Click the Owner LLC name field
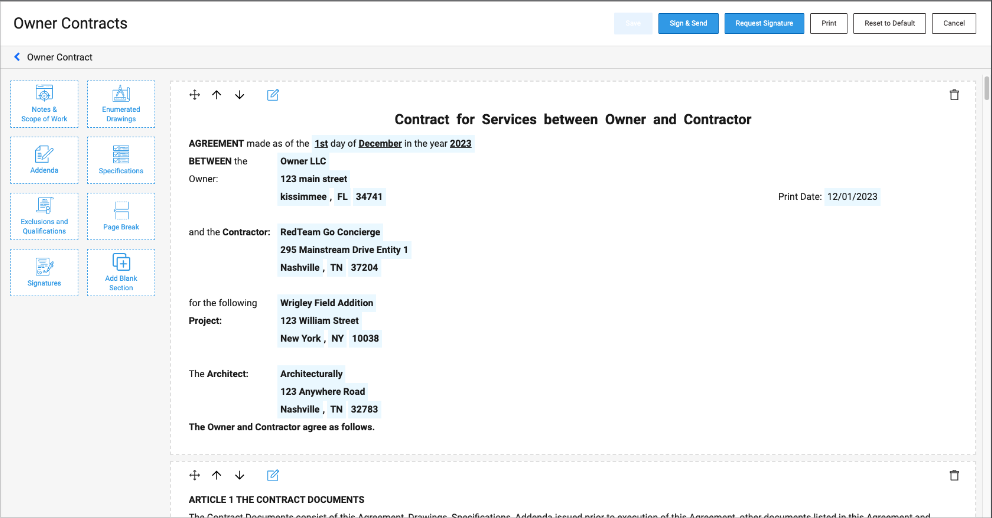The image size is (992, 518). (x=303, y=161)
